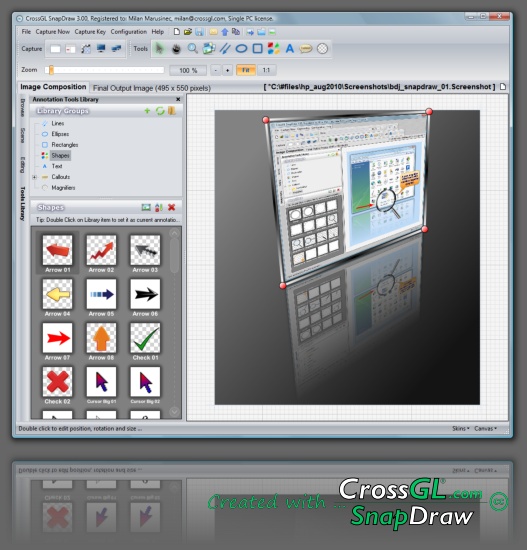Click the email envelope icon in toolbar

coord(213,32)
